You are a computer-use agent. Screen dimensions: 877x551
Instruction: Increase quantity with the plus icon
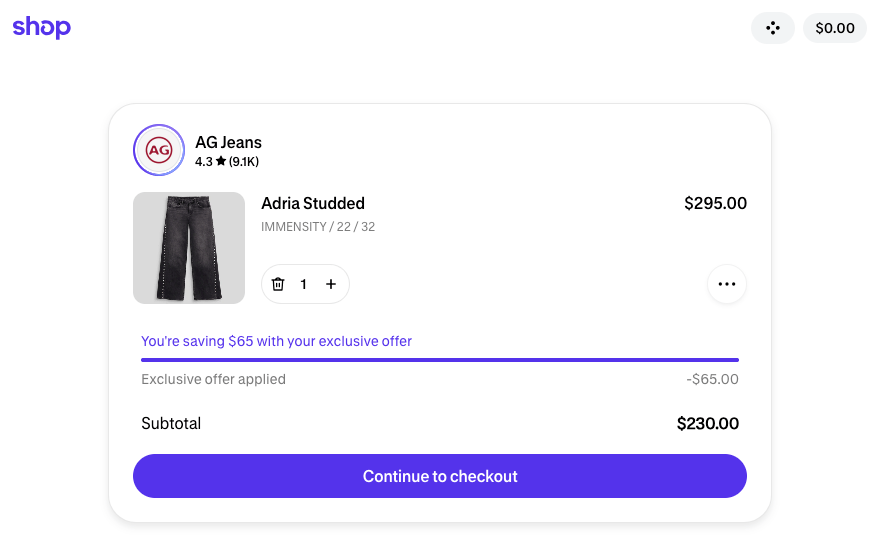pos(331,284)
